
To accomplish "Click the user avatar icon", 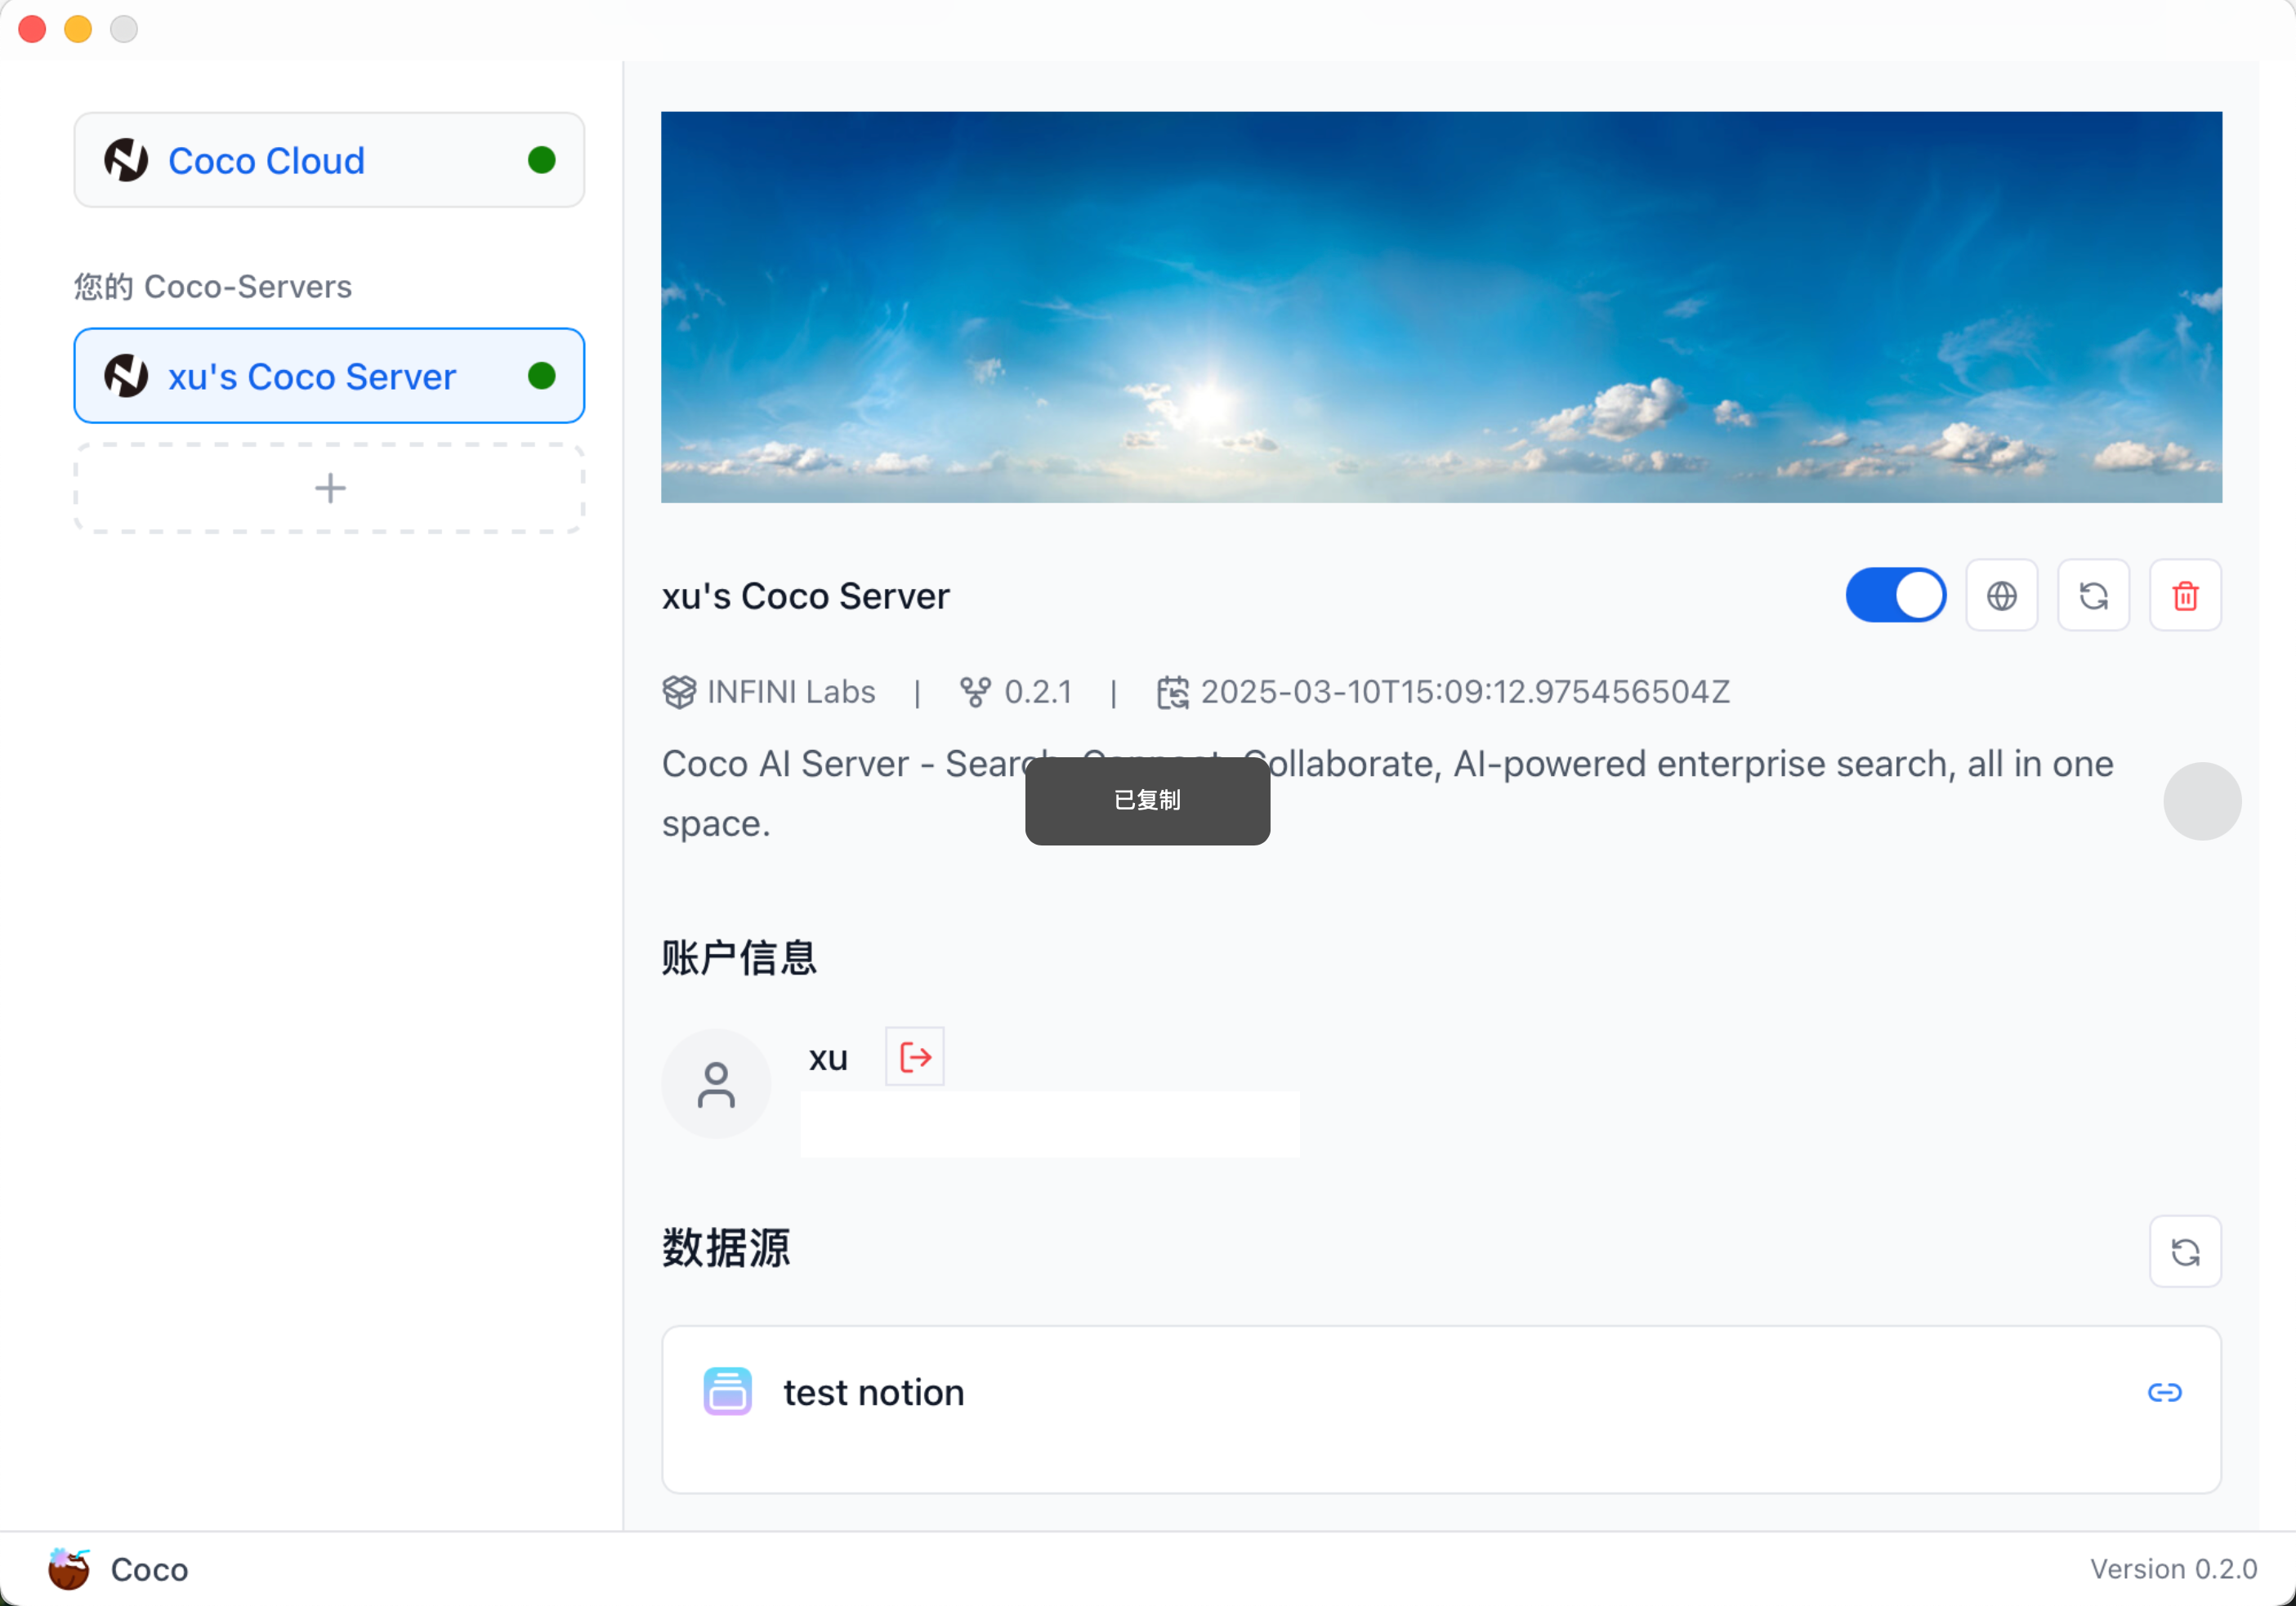I will 716,1085.
